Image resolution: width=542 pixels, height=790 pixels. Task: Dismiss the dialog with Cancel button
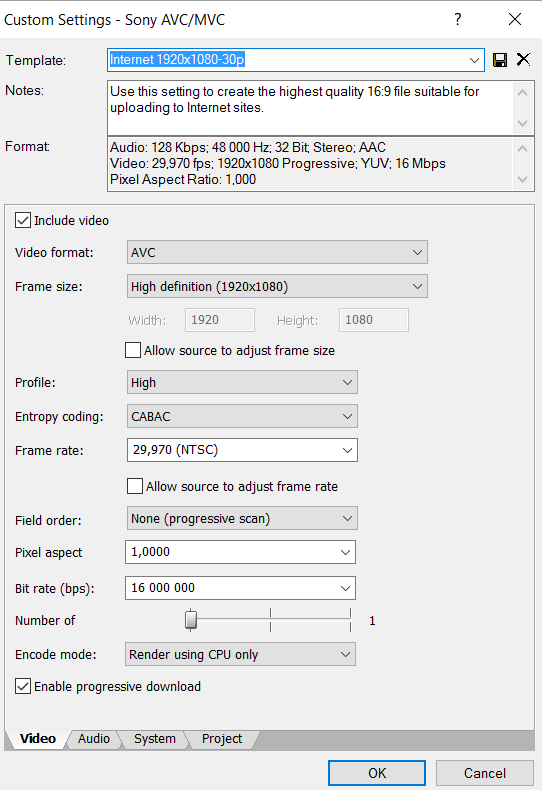(485, 773)
